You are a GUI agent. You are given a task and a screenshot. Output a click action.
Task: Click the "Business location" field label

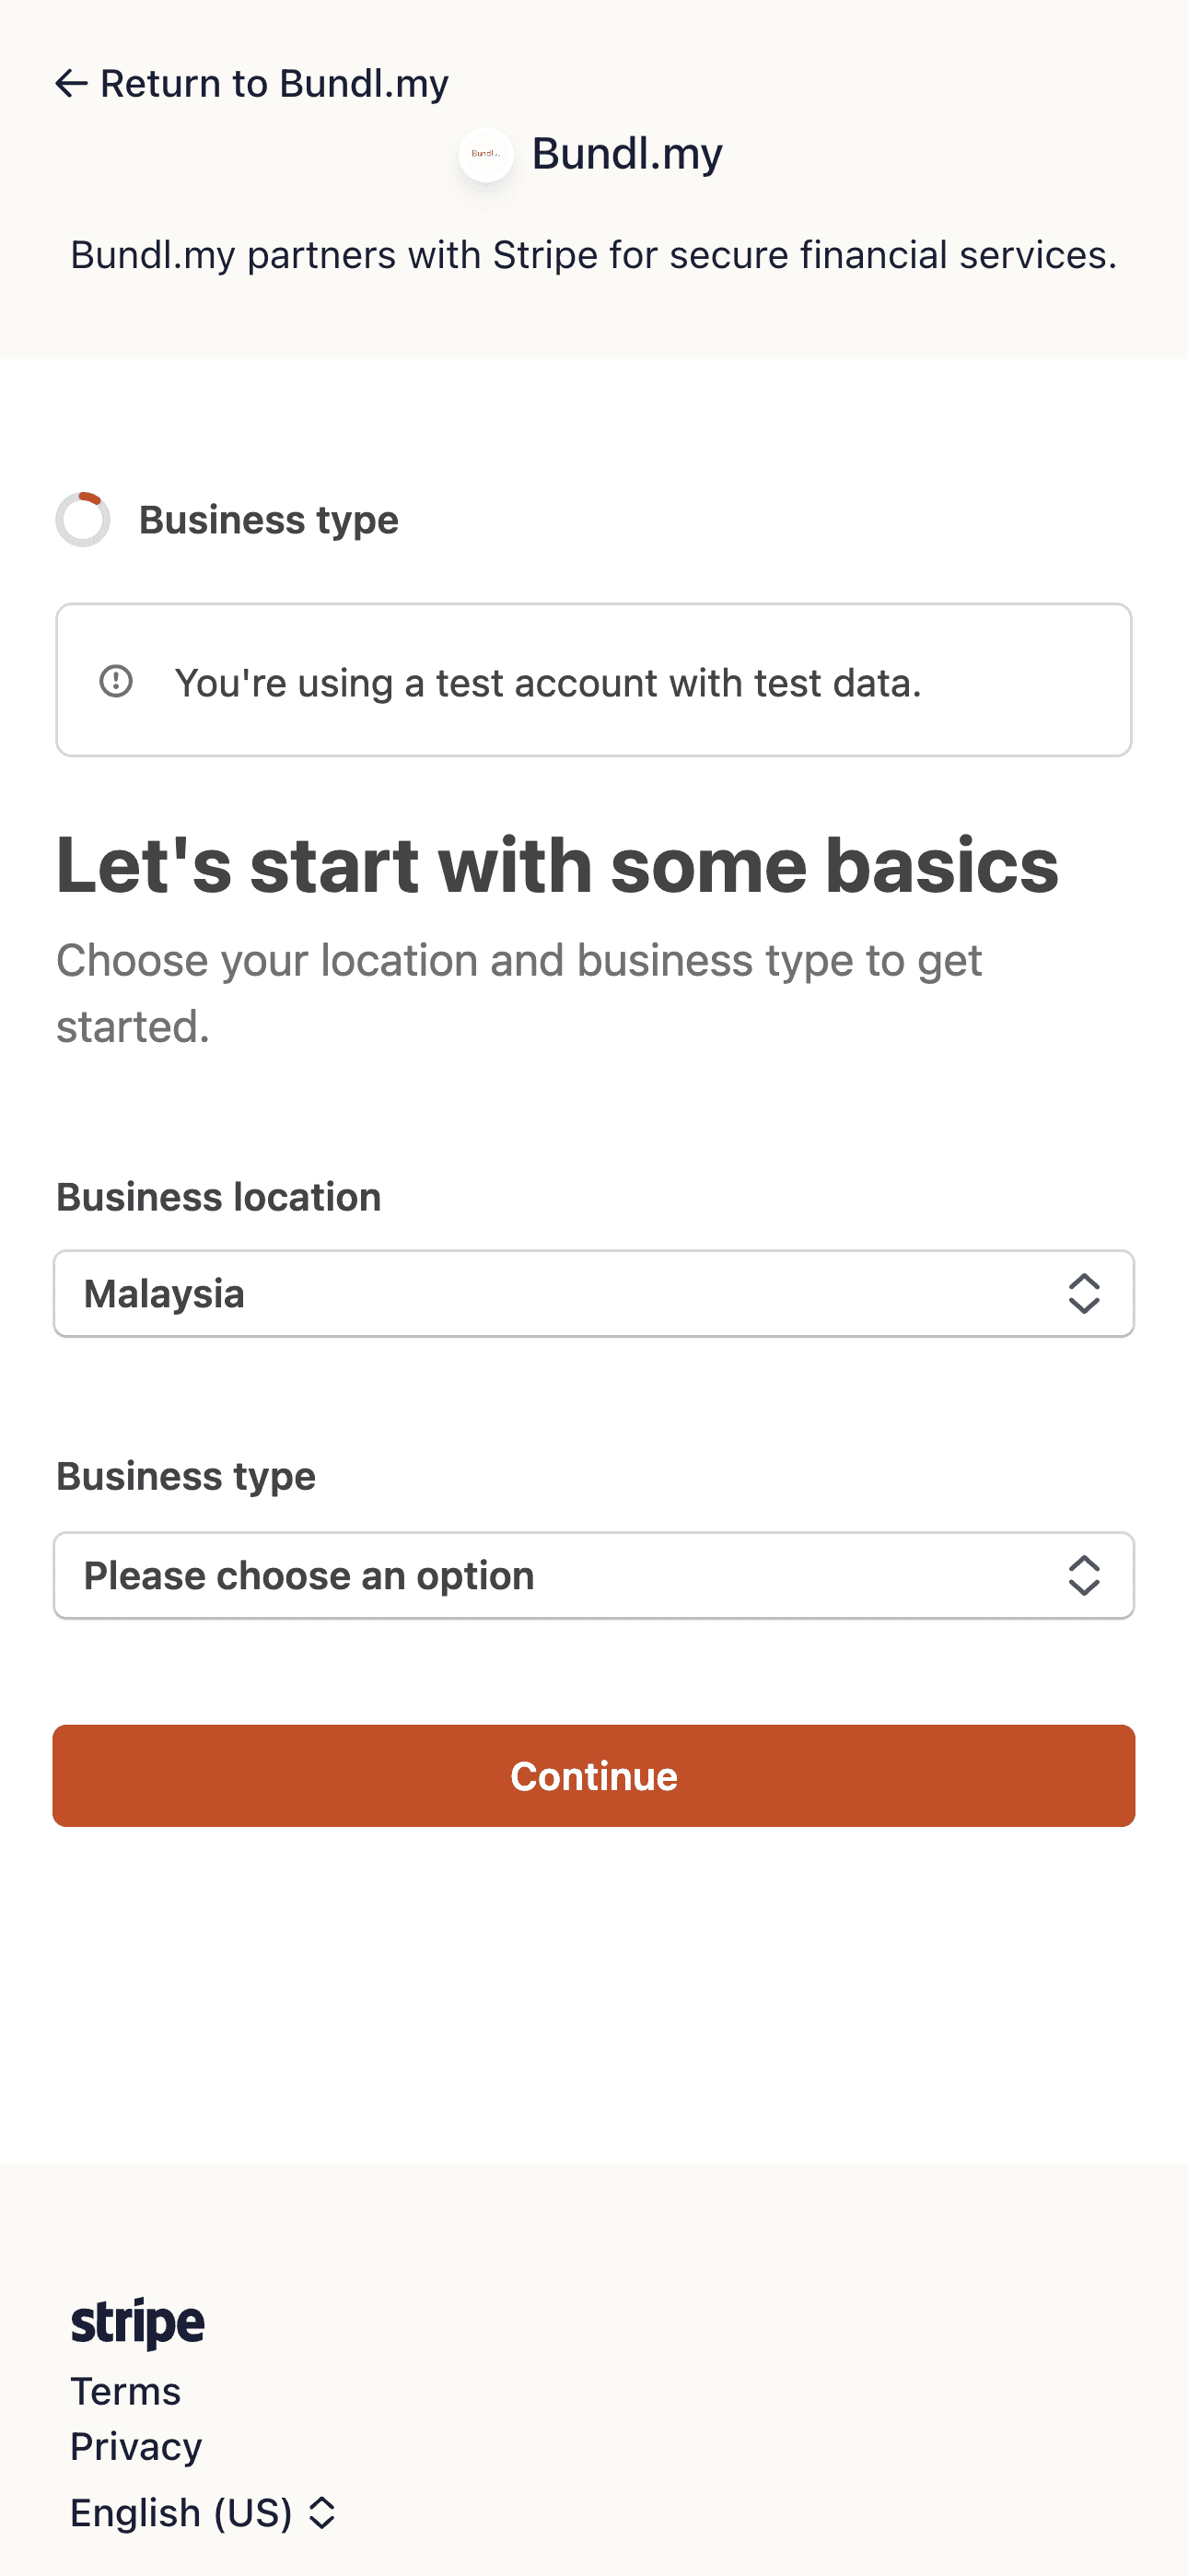click(x=218, y=1197)
